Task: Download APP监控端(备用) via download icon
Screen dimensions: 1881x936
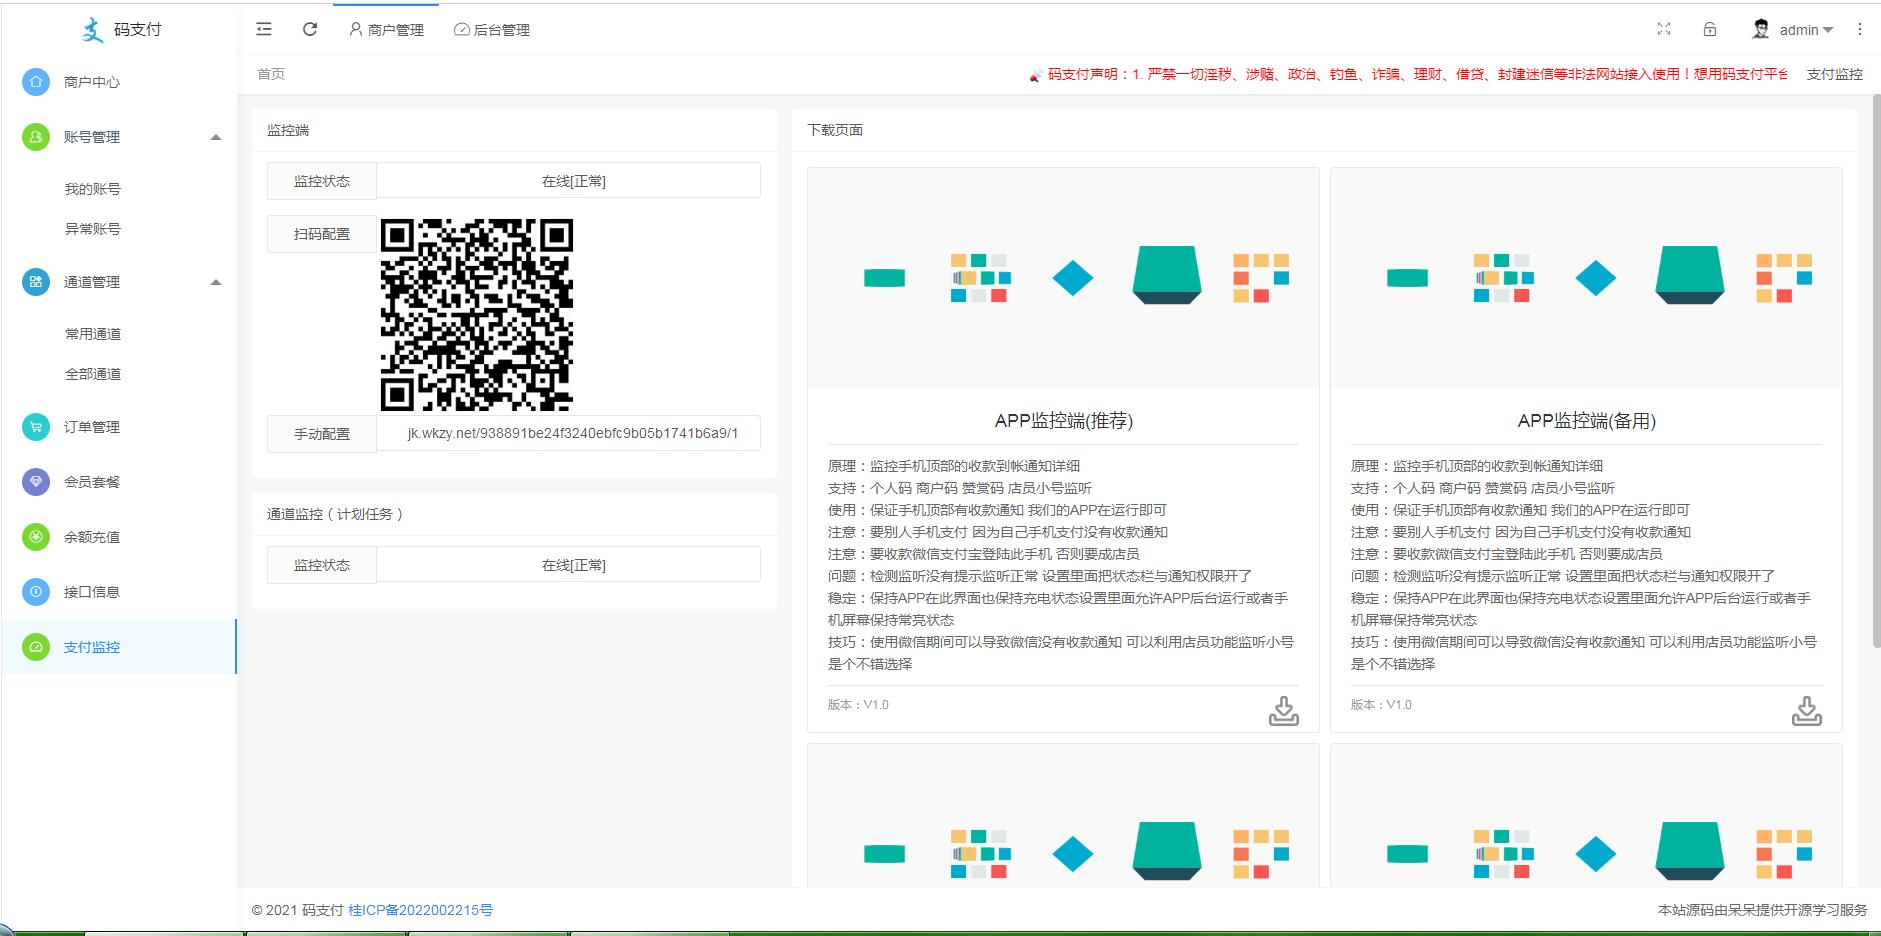Action: [1806, 711]
